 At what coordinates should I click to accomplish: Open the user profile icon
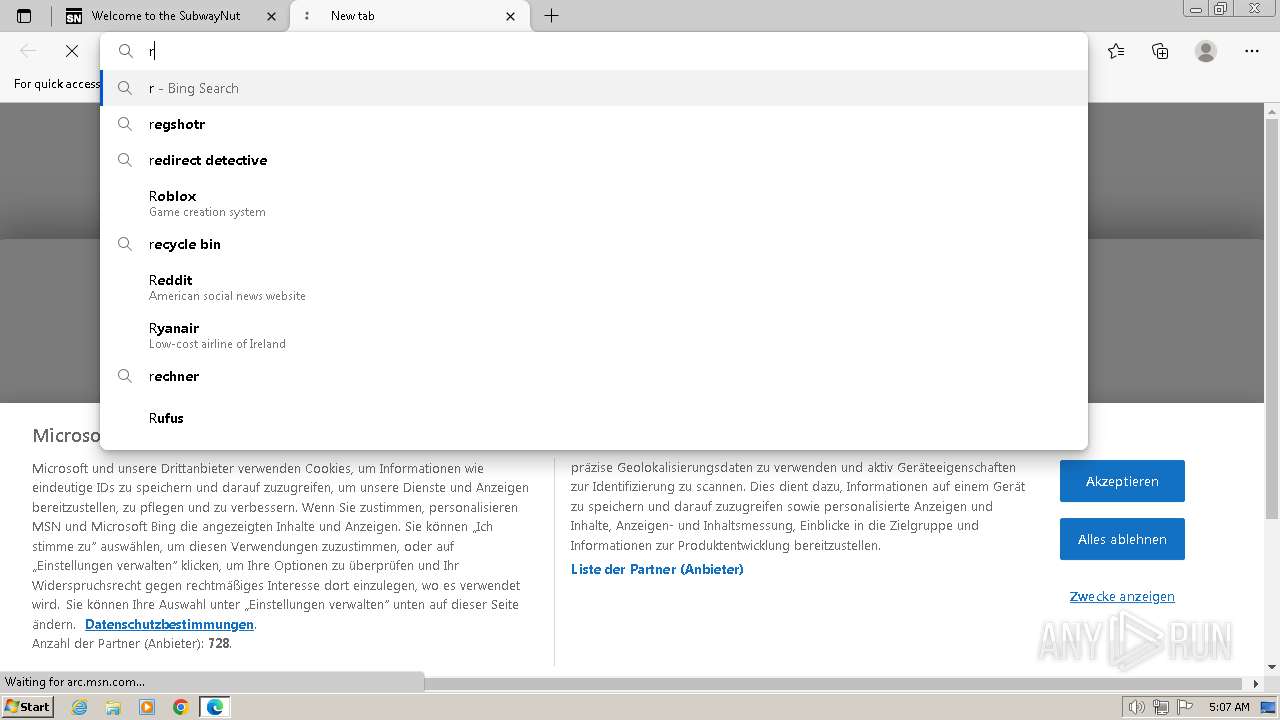click(x=1206, y=51)
